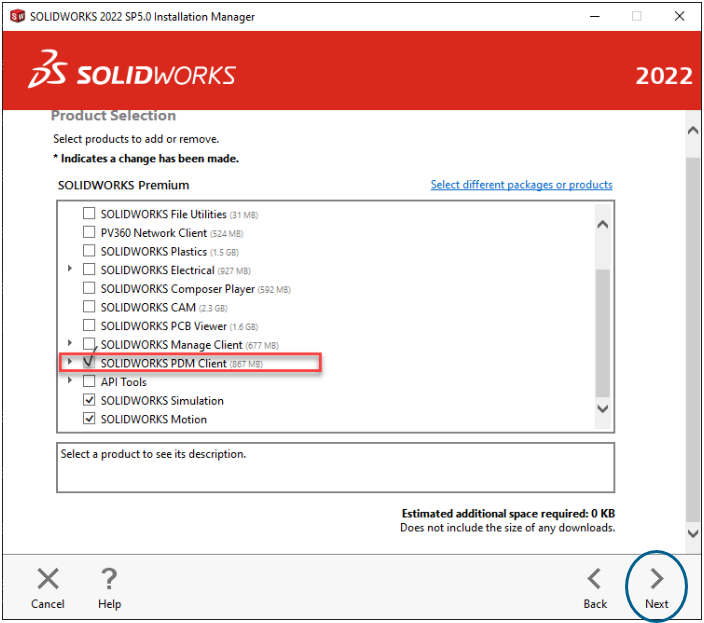Select SOLIDWORKS PCB Viewer row label
This screenshot has height=623, width=704.
163,326
